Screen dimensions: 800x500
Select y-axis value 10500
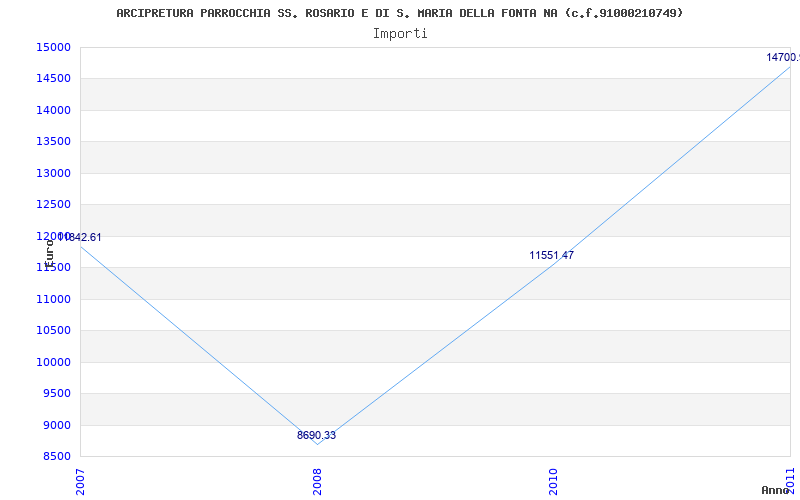(x=53, y=331)
